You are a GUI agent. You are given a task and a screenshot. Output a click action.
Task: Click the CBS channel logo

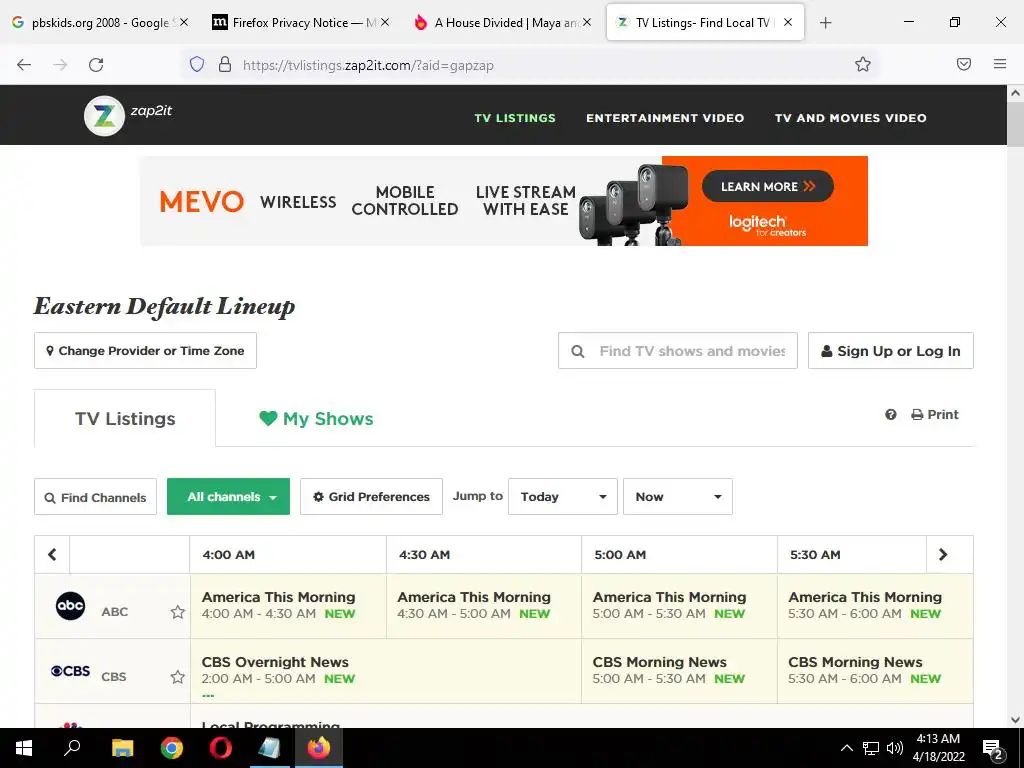pos(71,671)
